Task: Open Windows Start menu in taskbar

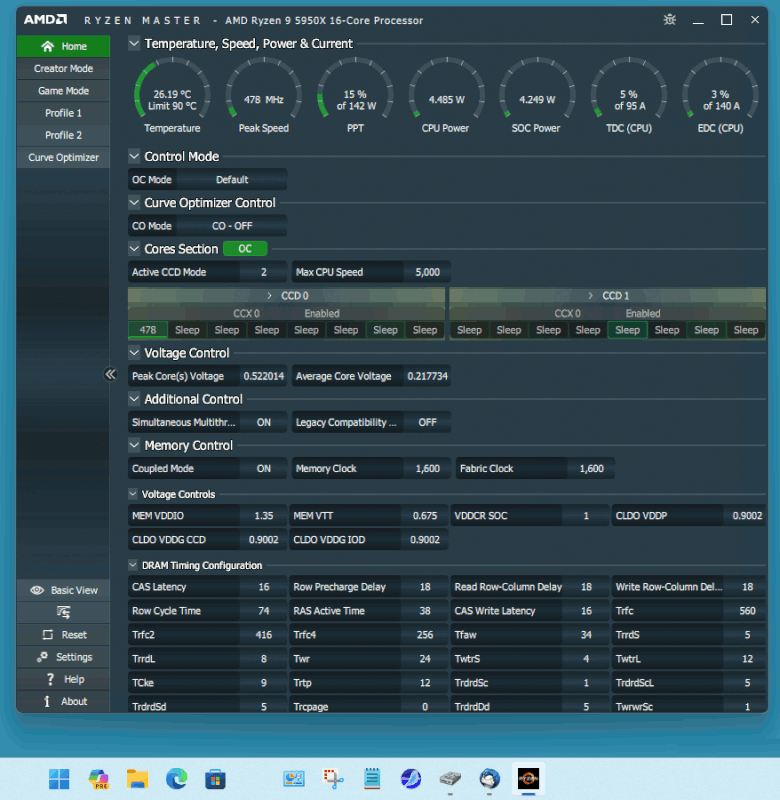Action: tap(59, 779)
